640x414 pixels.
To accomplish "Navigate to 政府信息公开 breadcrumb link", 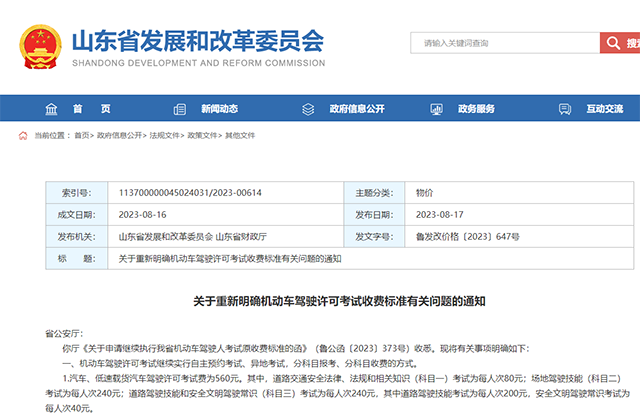I will 118,135.
